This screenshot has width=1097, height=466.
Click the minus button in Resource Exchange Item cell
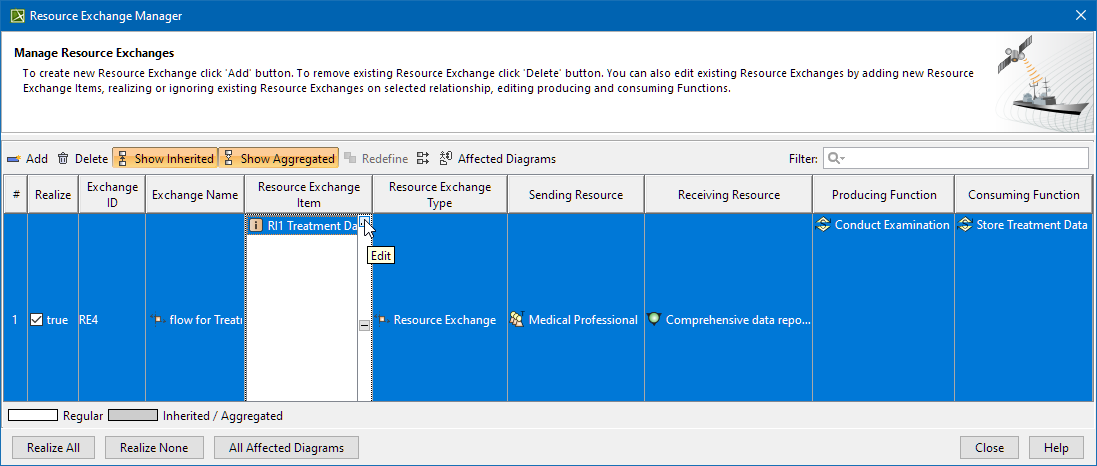(365, 325)
